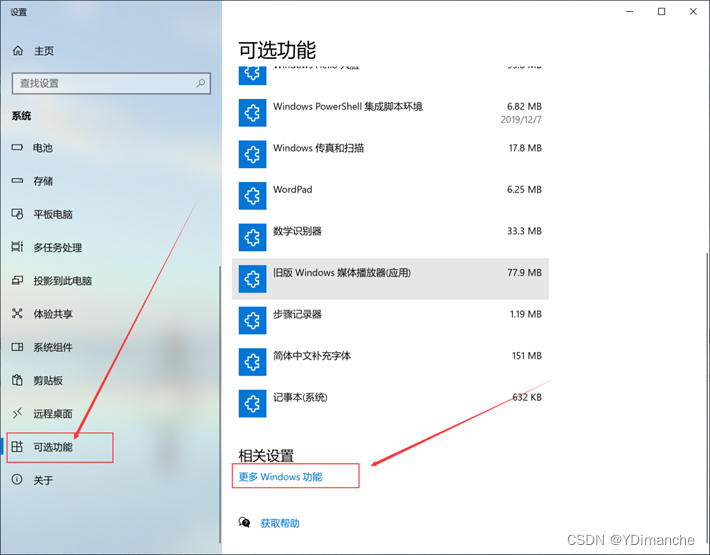The width and height of the screenshot is (710, 555).
Task: Click the 6.82 MB size value
Action: click(x=524, y=106)
